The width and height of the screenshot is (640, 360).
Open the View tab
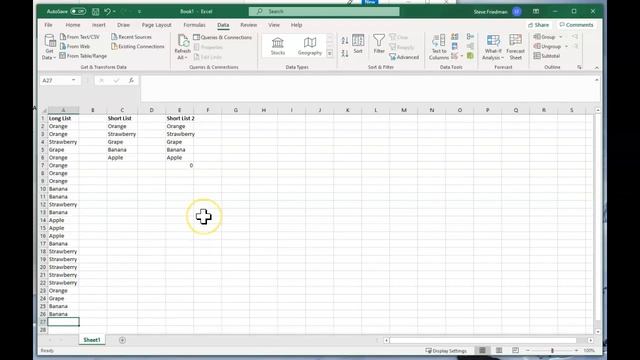[274, 25]
